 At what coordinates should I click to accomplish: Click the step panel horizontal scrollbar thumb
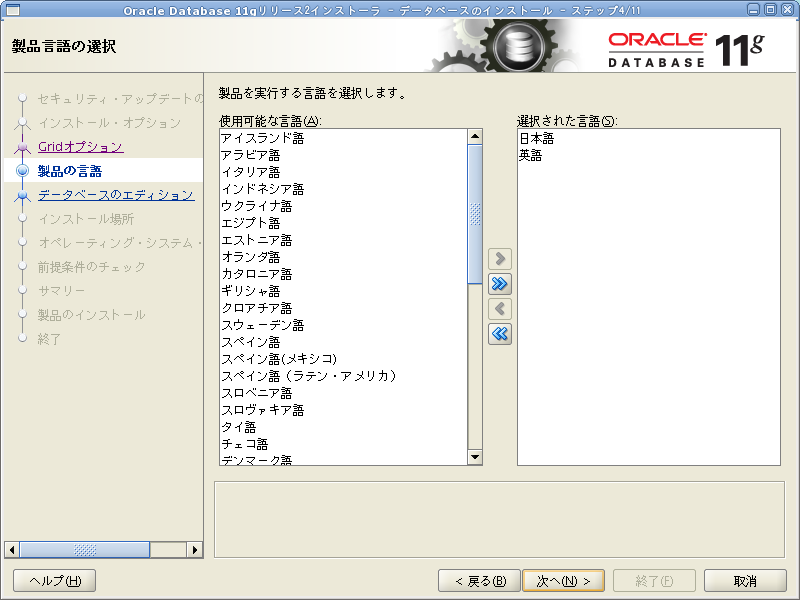pyautogui.click(x=85, y=549)
